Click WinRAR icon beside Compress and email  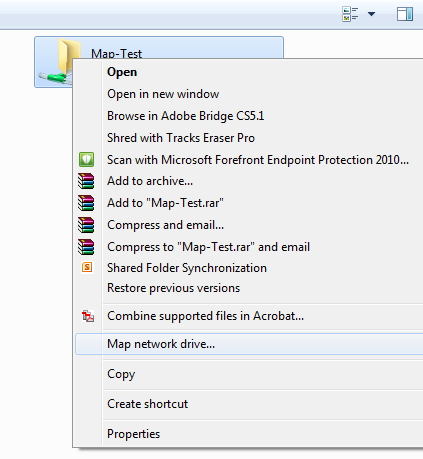pos(86,225)
